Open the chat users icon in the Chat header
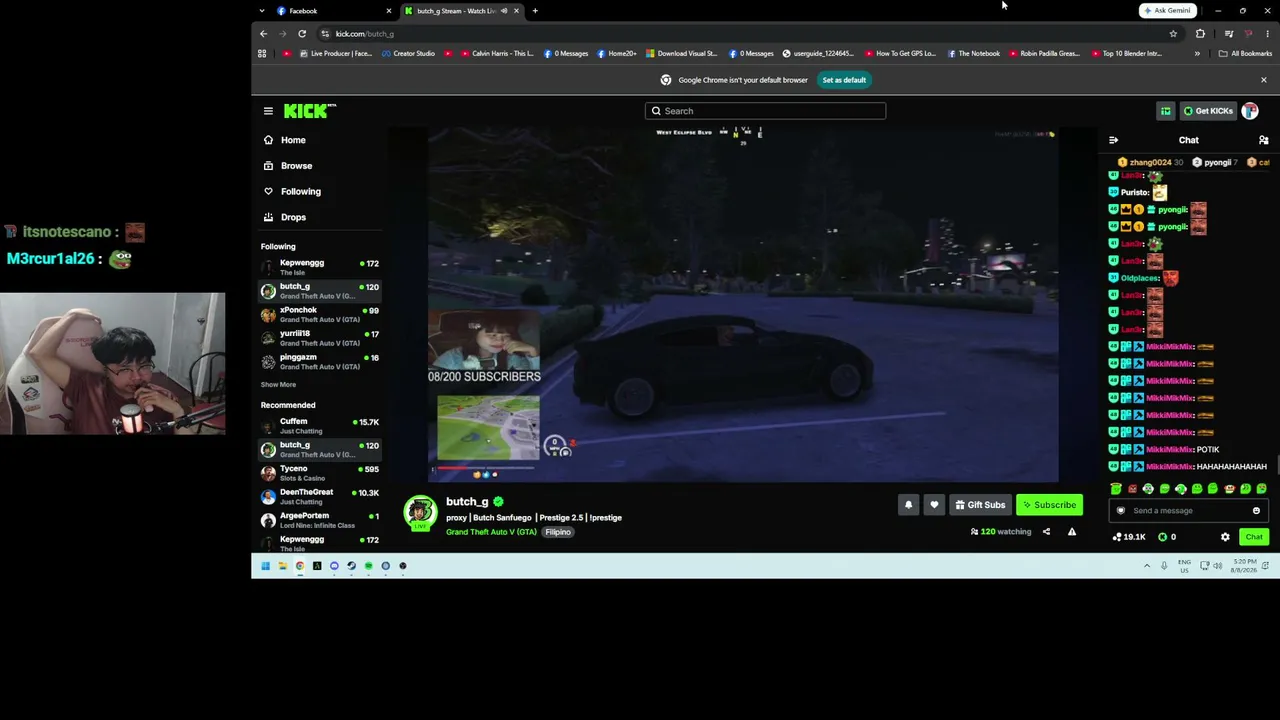The width and height of the screenshot is (1280, 720). tap(1263, 140)
